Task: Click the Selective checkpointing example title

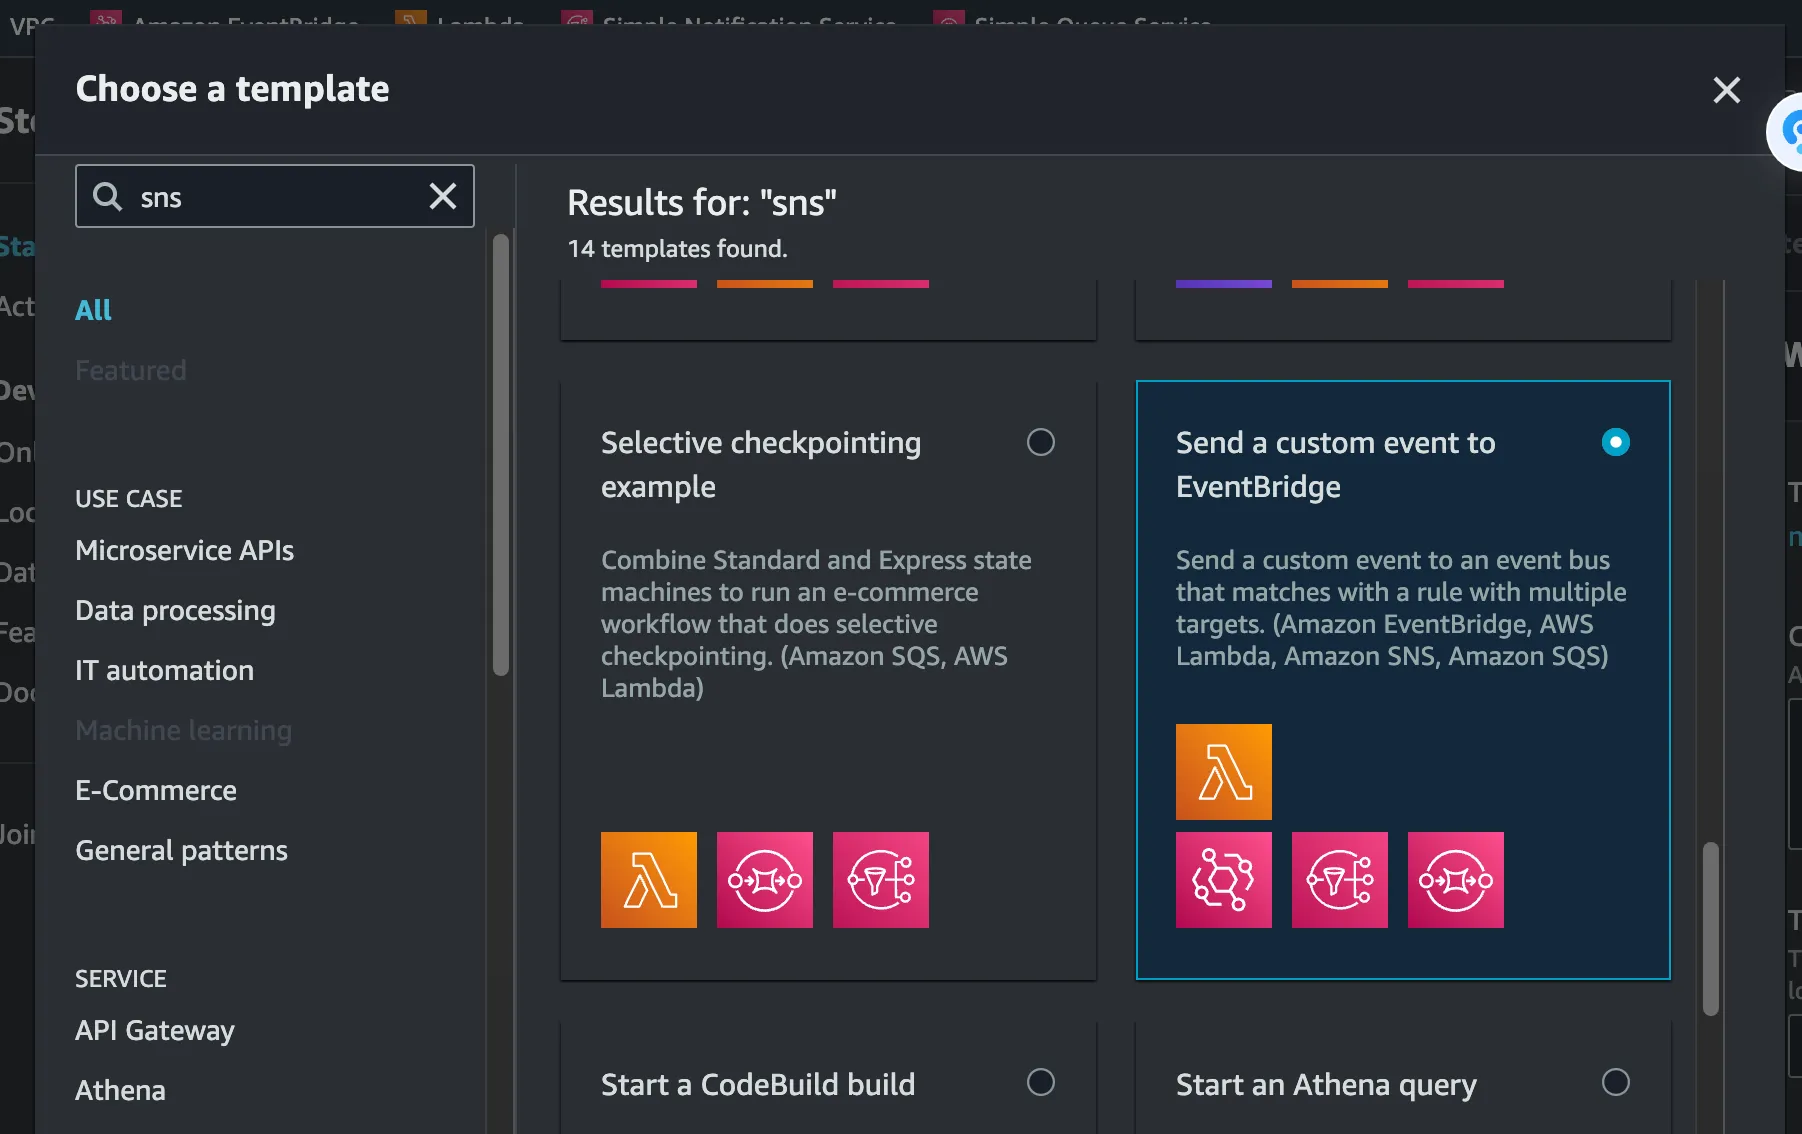Action: point(760,464)
